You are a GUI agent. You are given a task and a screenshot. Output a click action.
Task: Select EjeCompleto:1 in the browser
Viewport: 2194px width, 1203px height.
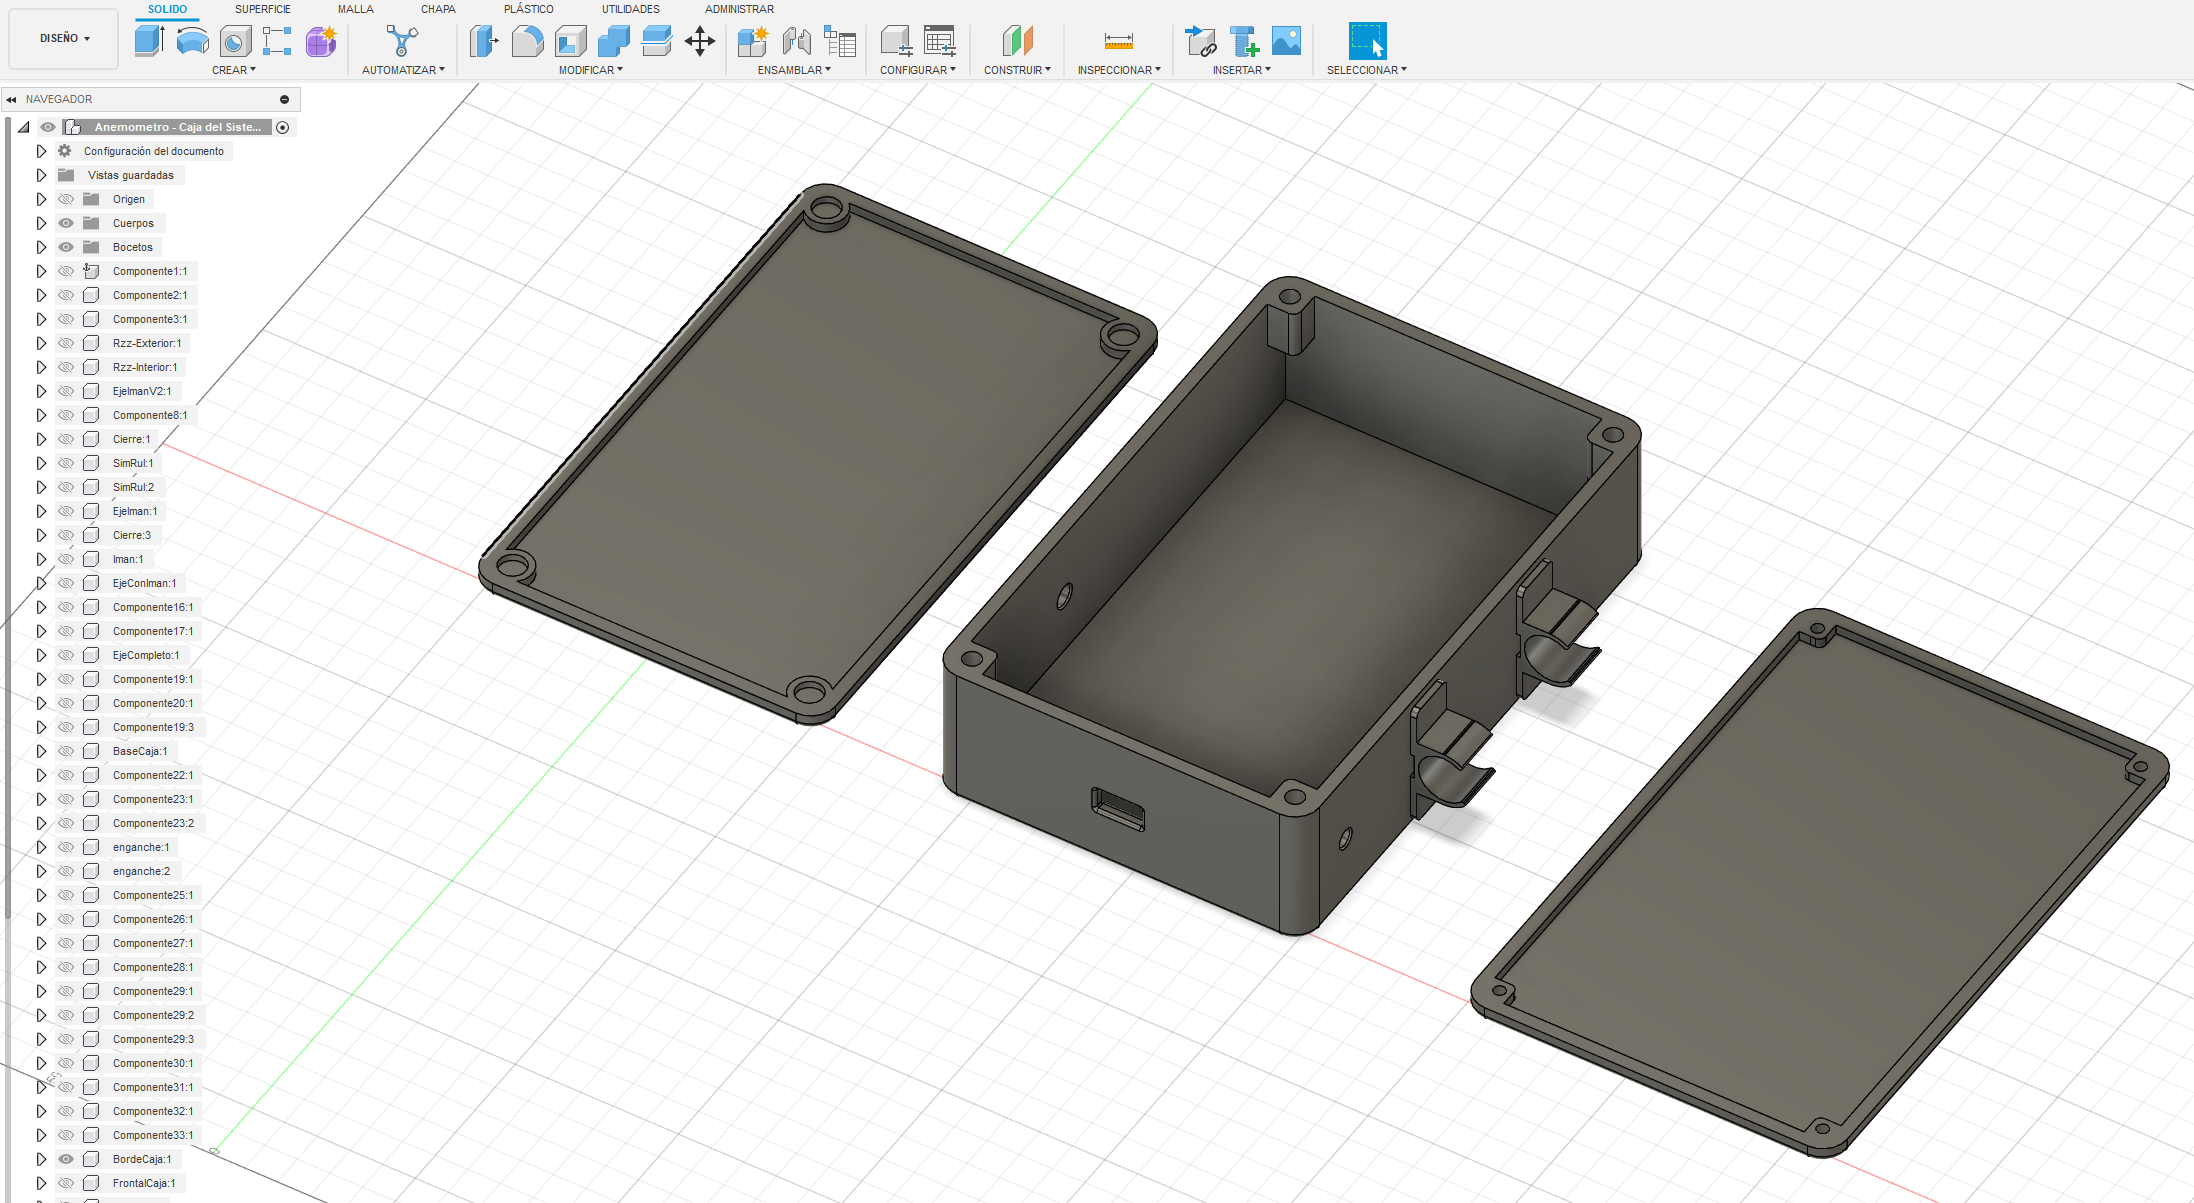click(x=146, y=655)
